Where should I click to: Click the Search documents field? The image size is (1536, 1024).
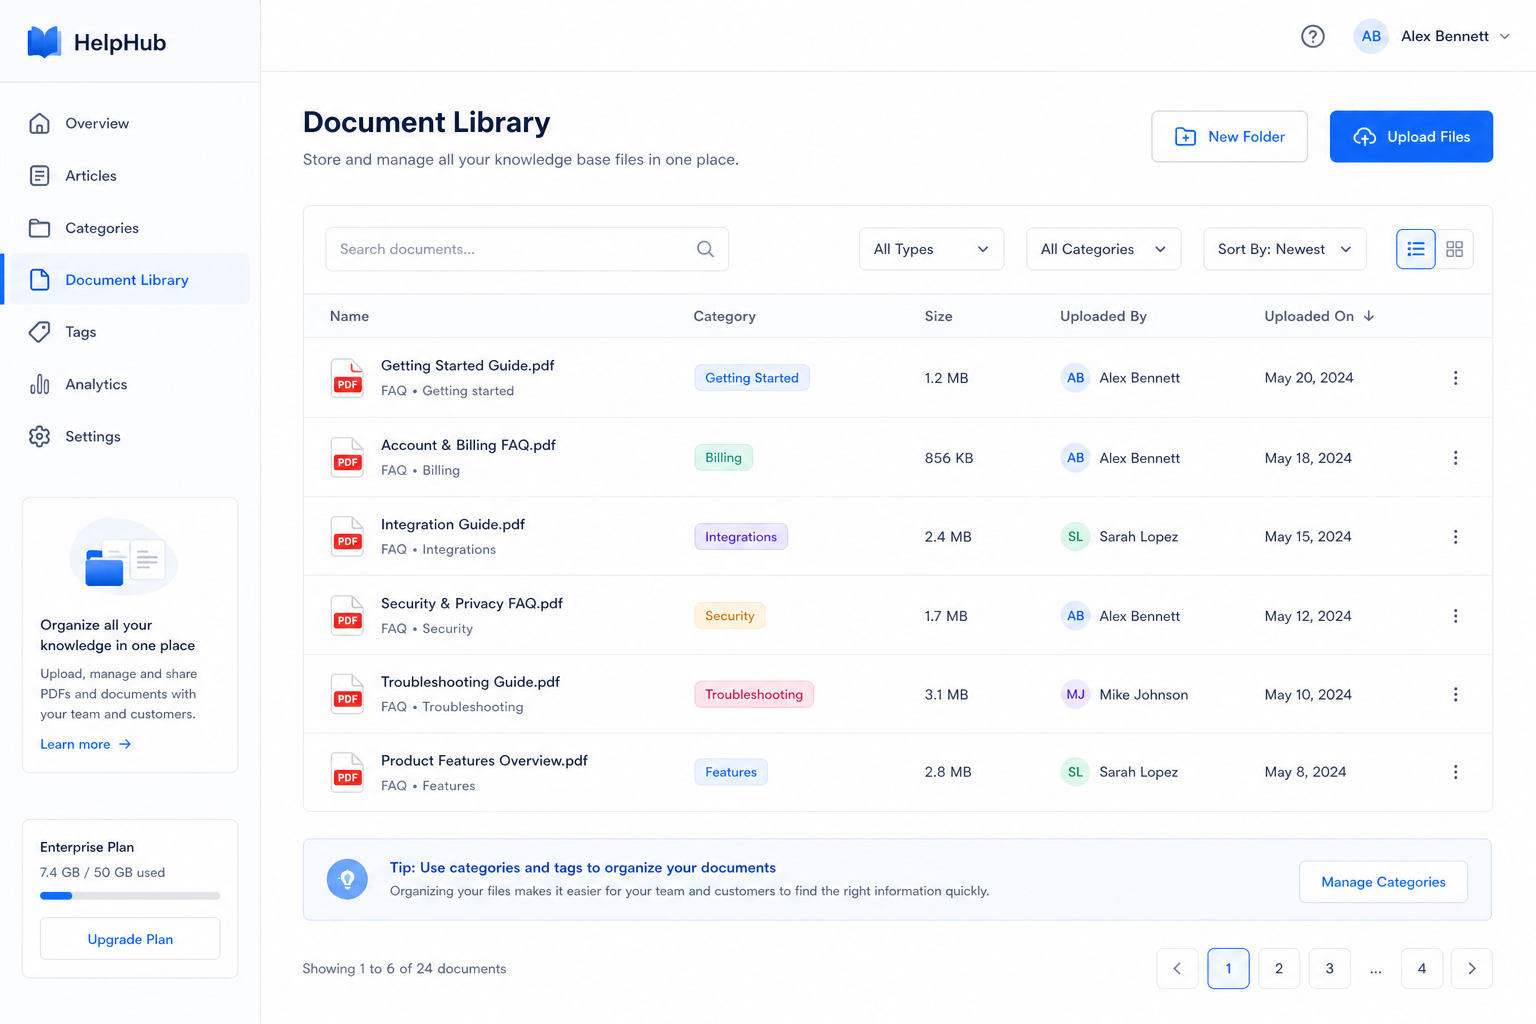(x=527, y=249)
